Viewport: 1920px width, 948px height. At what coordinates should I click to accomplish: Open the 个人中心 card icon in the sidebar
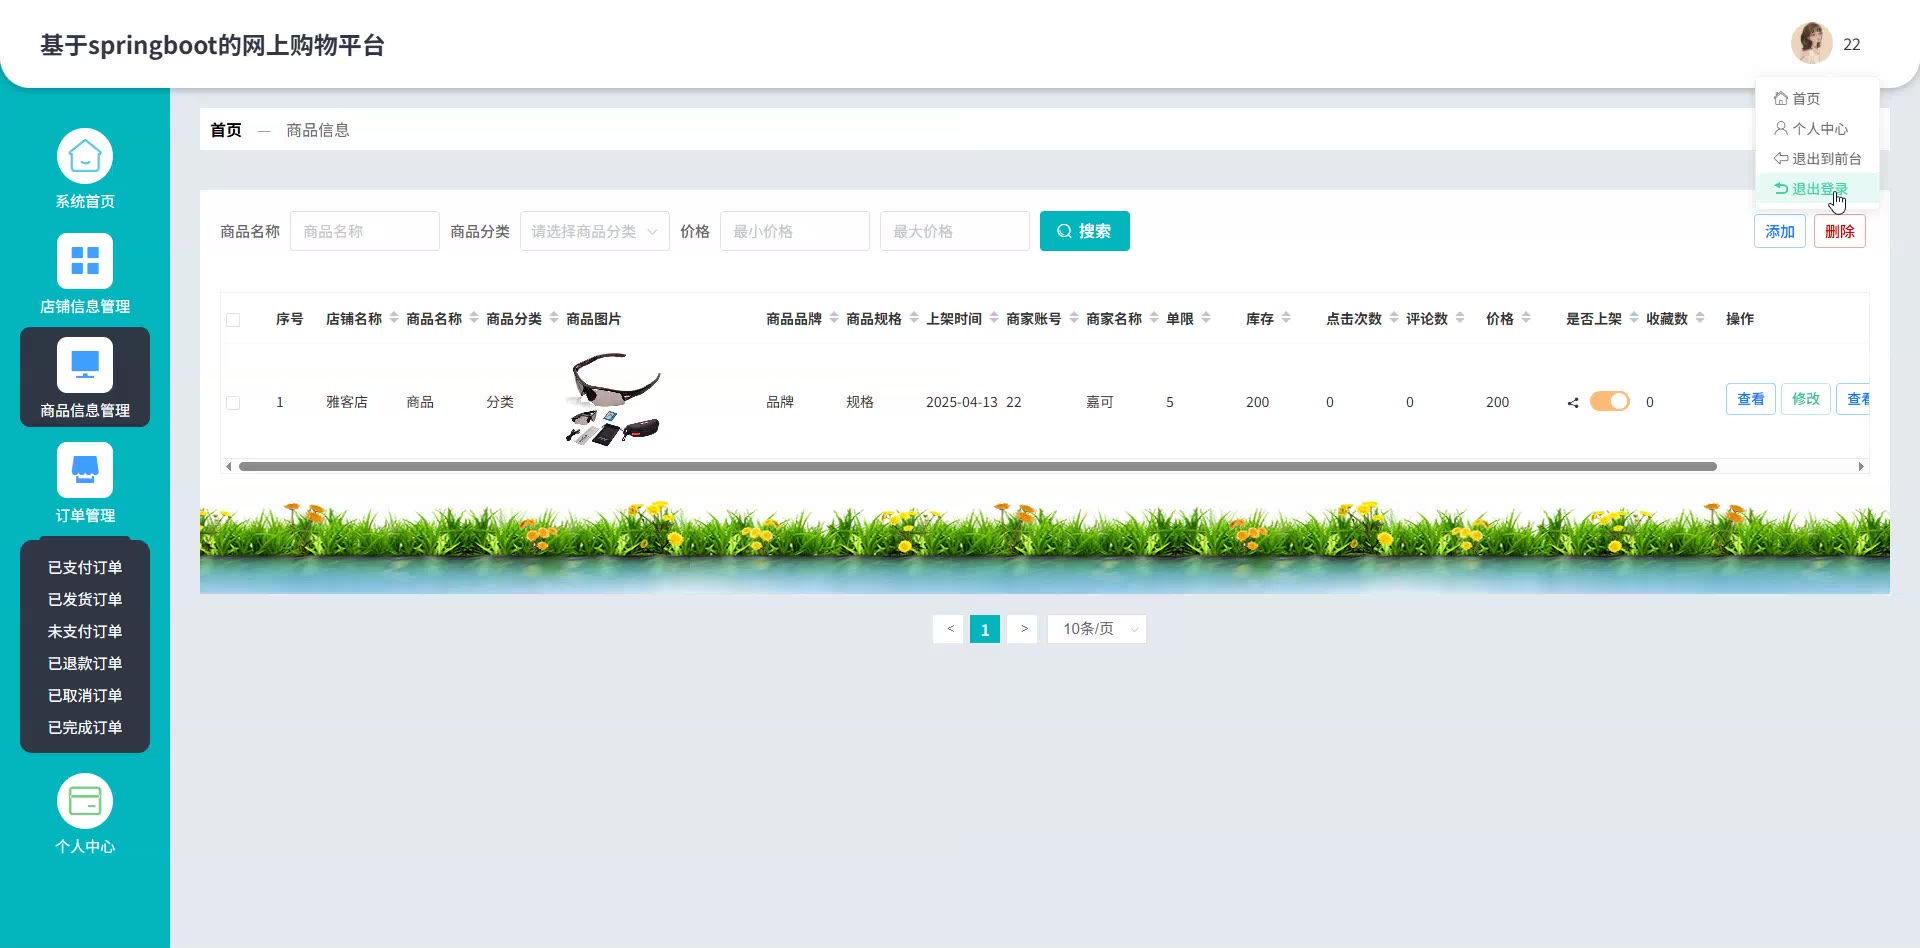click(x=85, y=801)
